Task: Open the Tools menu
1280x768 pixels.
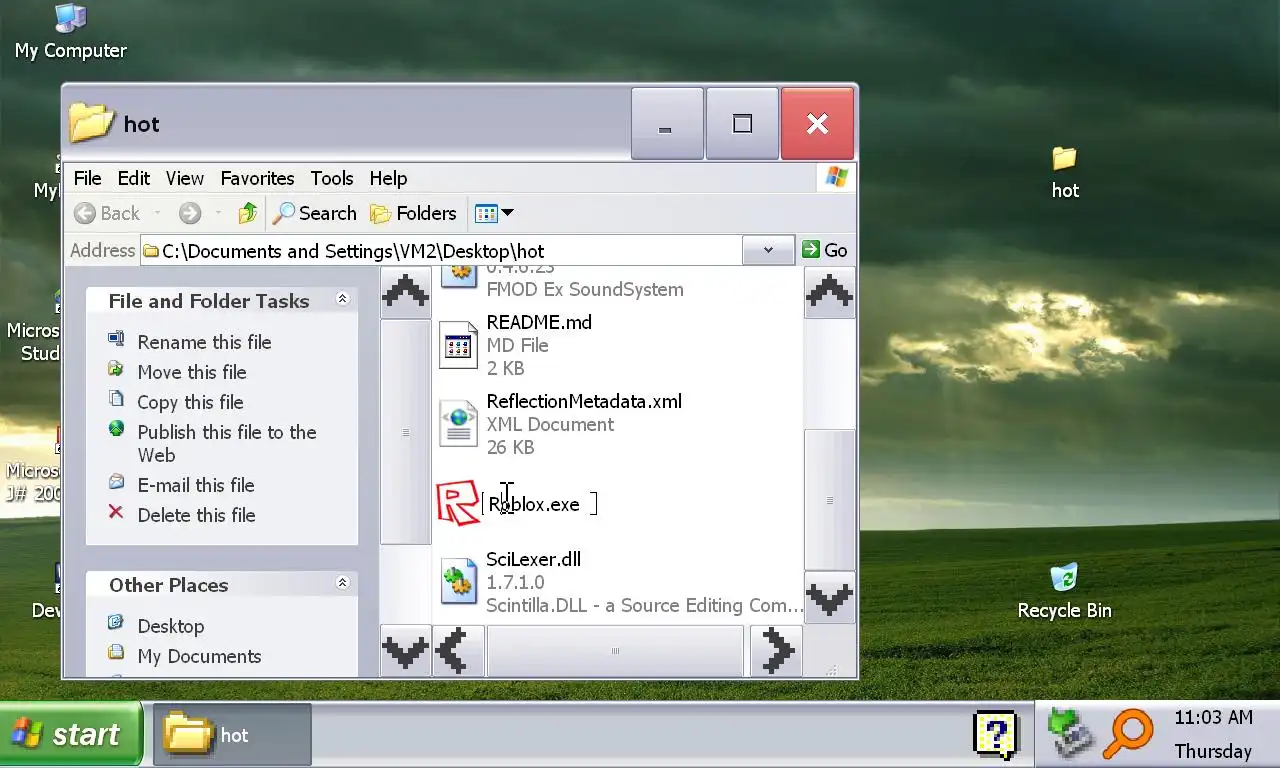Action: tap(331, 178)
